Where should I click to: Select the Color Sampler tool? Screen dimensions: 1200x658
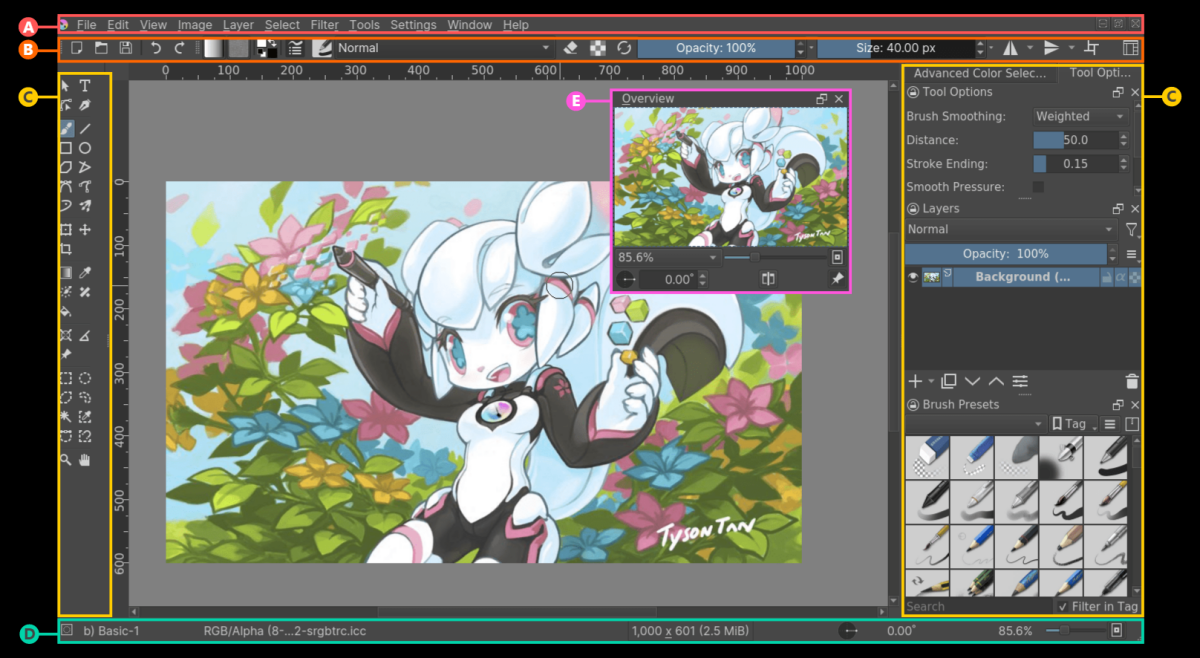(85, 271)
